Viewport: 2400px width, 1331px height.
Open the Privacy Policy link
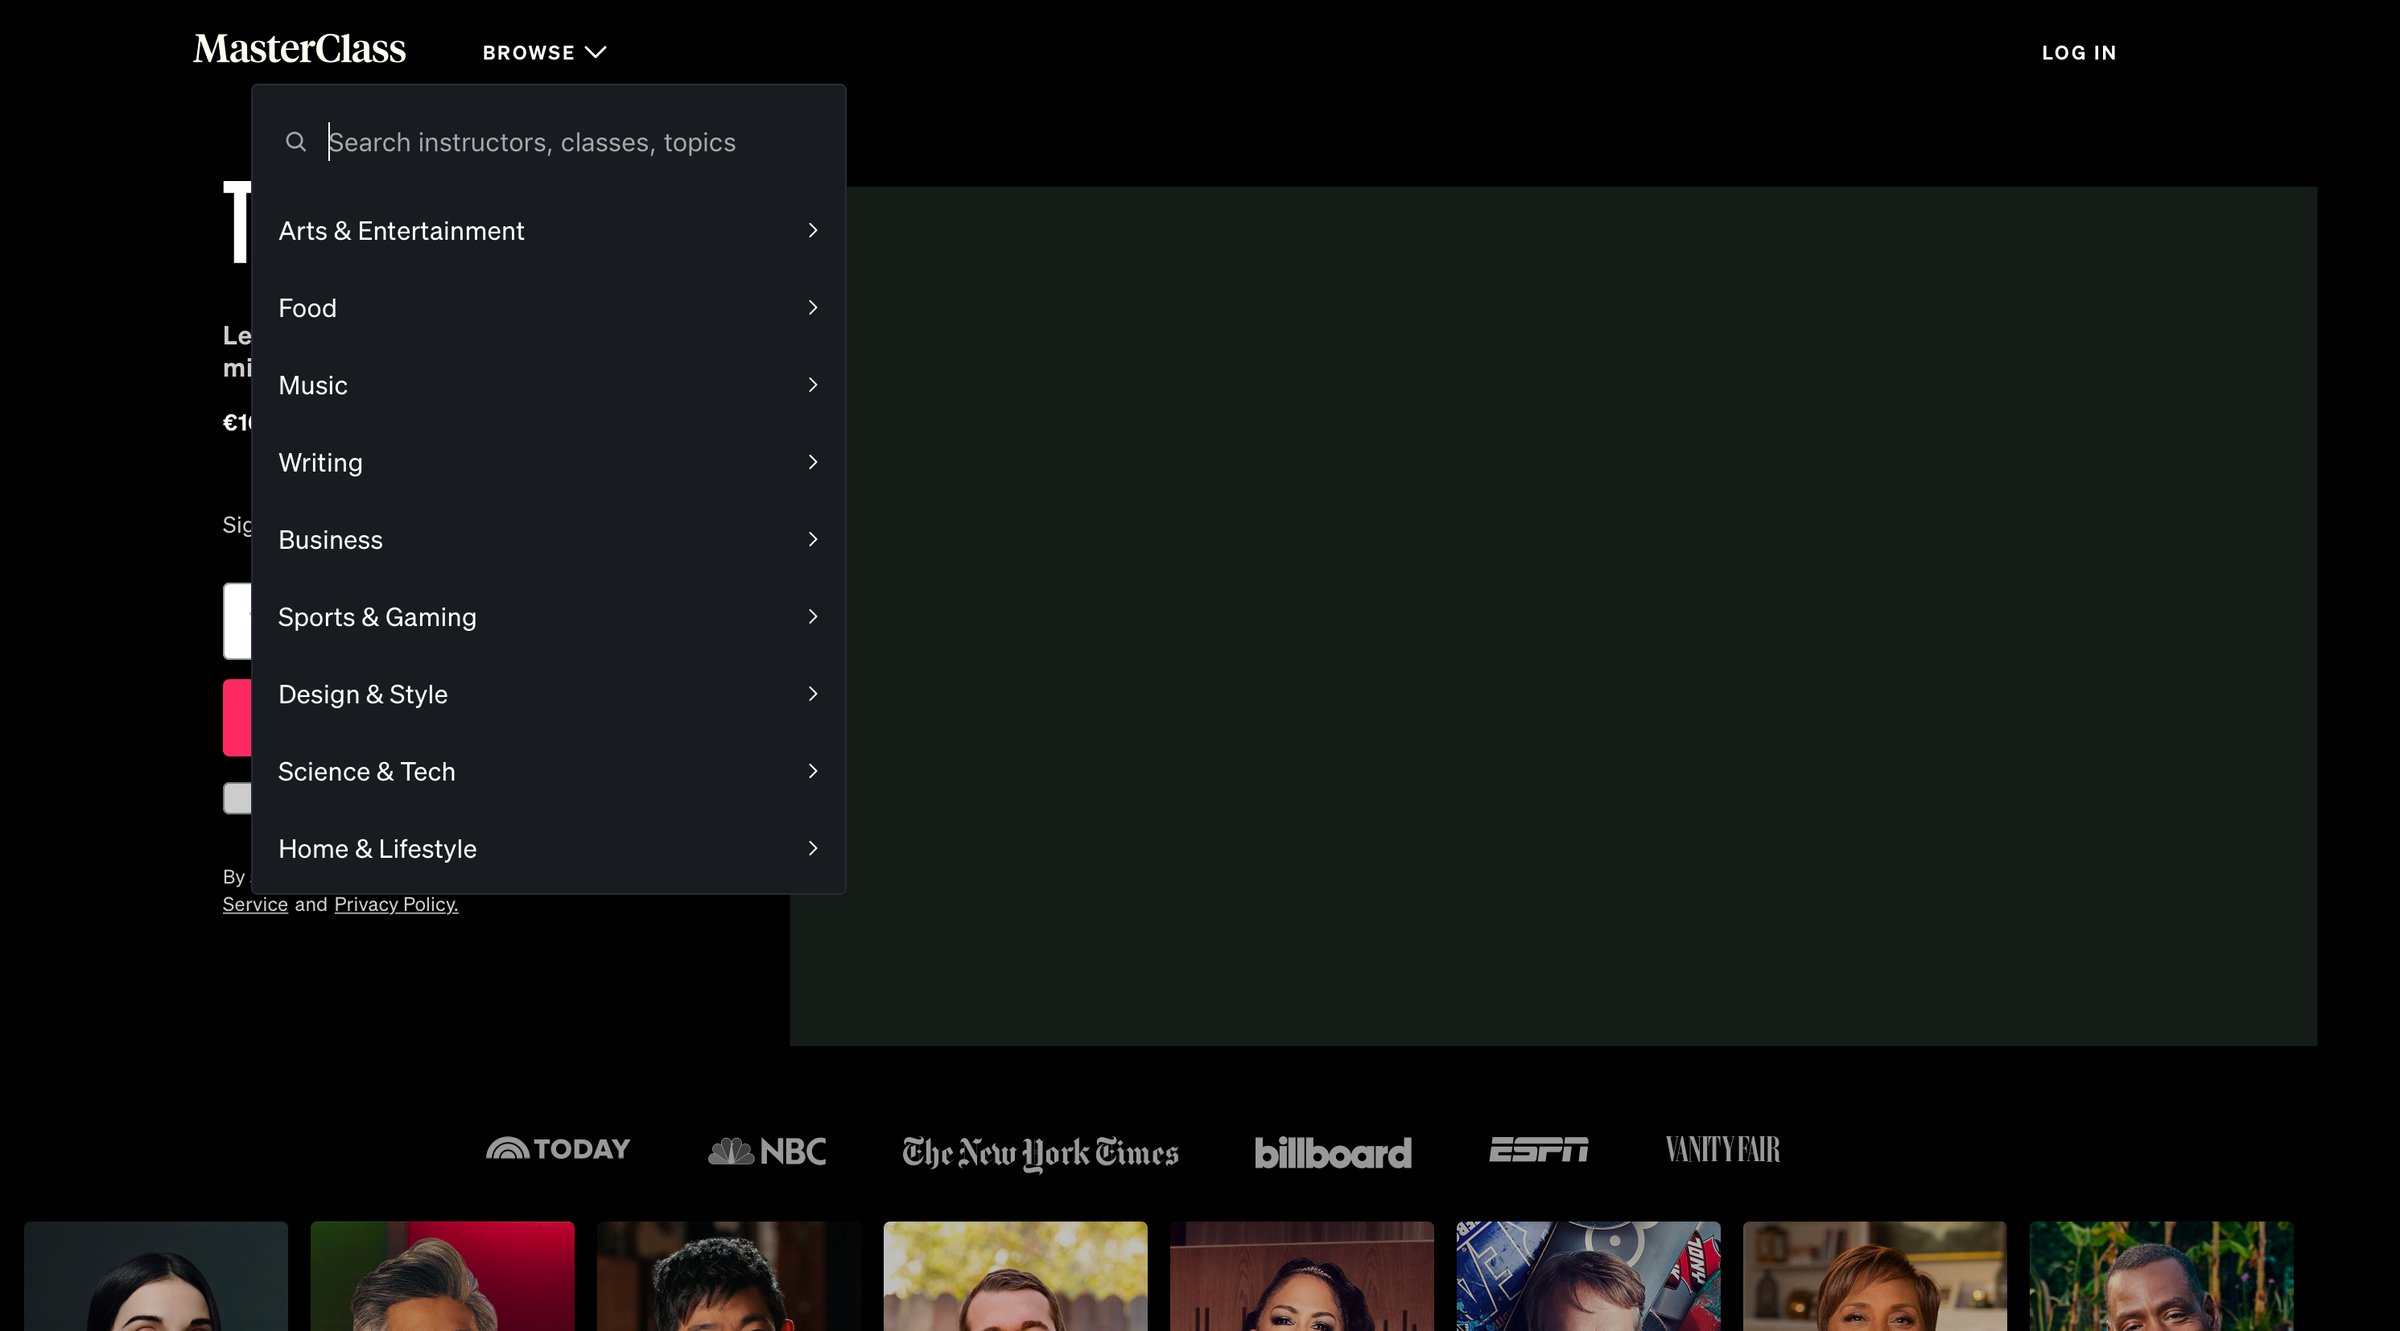[x=396, y=904]
